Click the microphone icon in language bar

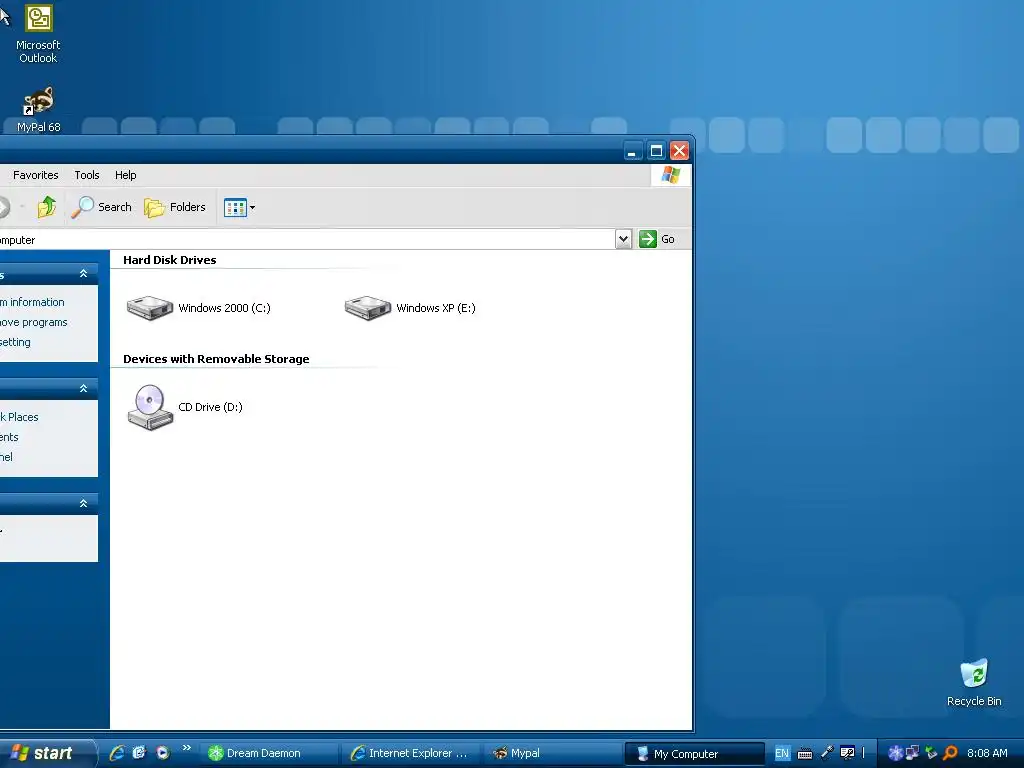point(827,753)
